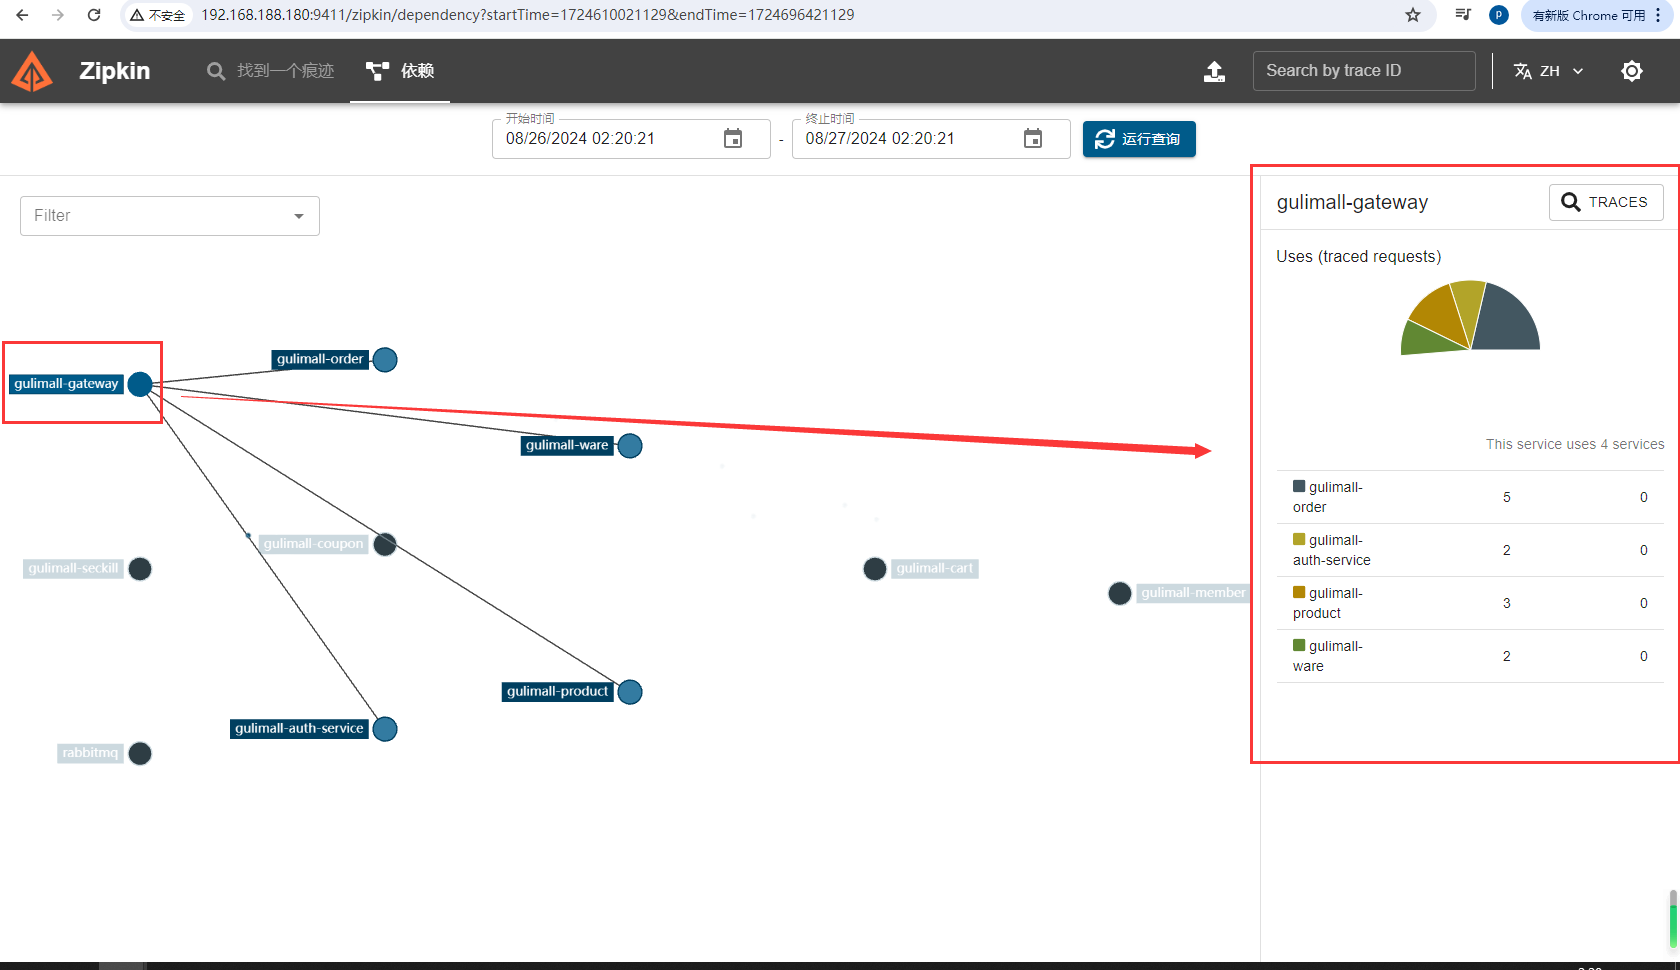
Task: Click the upload JSON icon
Action: pos(1214,71)
